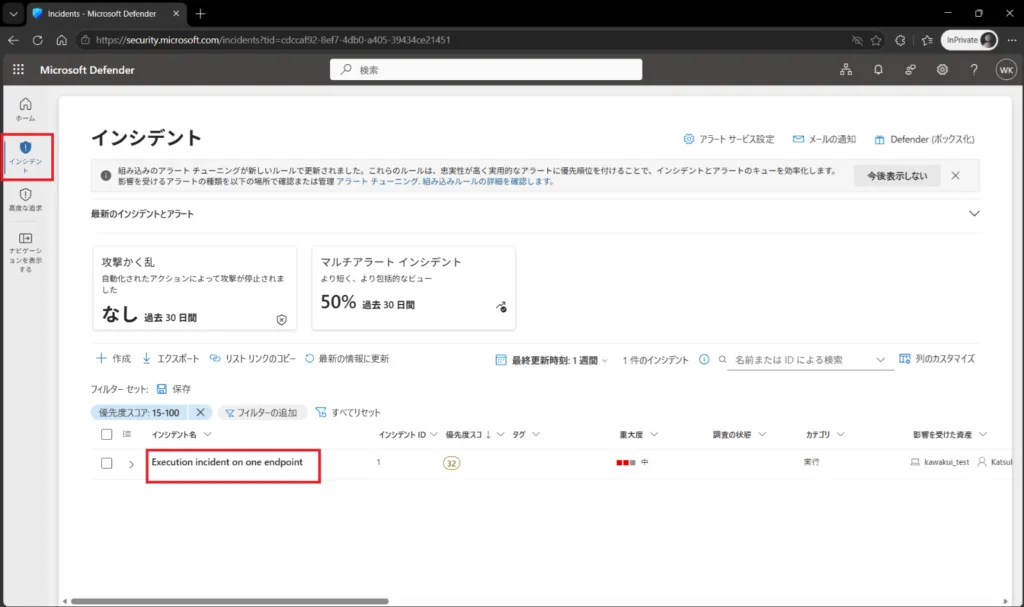Open the WK account avatar
Viewport: 1024px width, 607px height.
point(1006,69)
